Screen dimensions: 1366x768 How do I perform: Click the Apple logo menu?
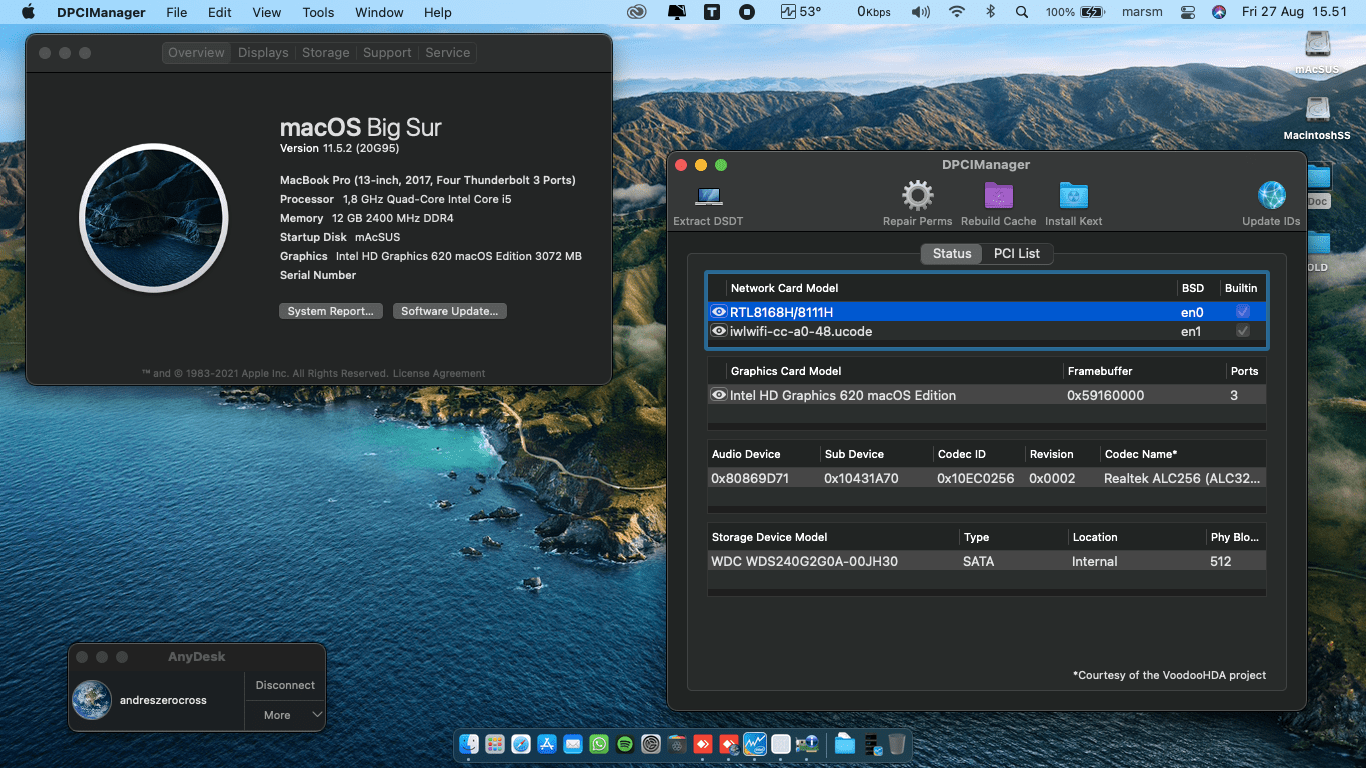(28, 12)
